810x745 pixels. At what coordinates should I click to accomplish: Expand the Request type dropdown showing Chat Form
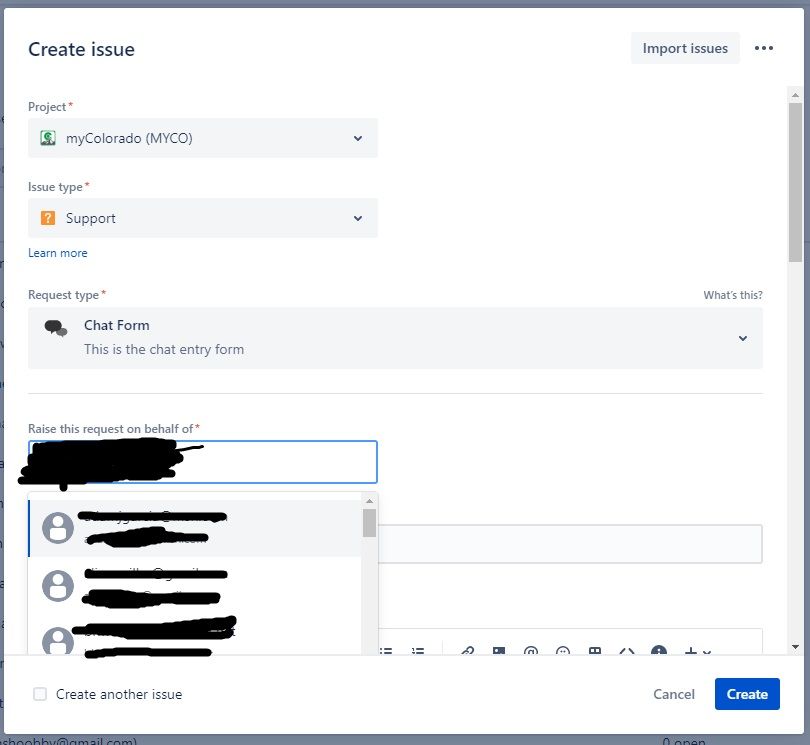395,338
